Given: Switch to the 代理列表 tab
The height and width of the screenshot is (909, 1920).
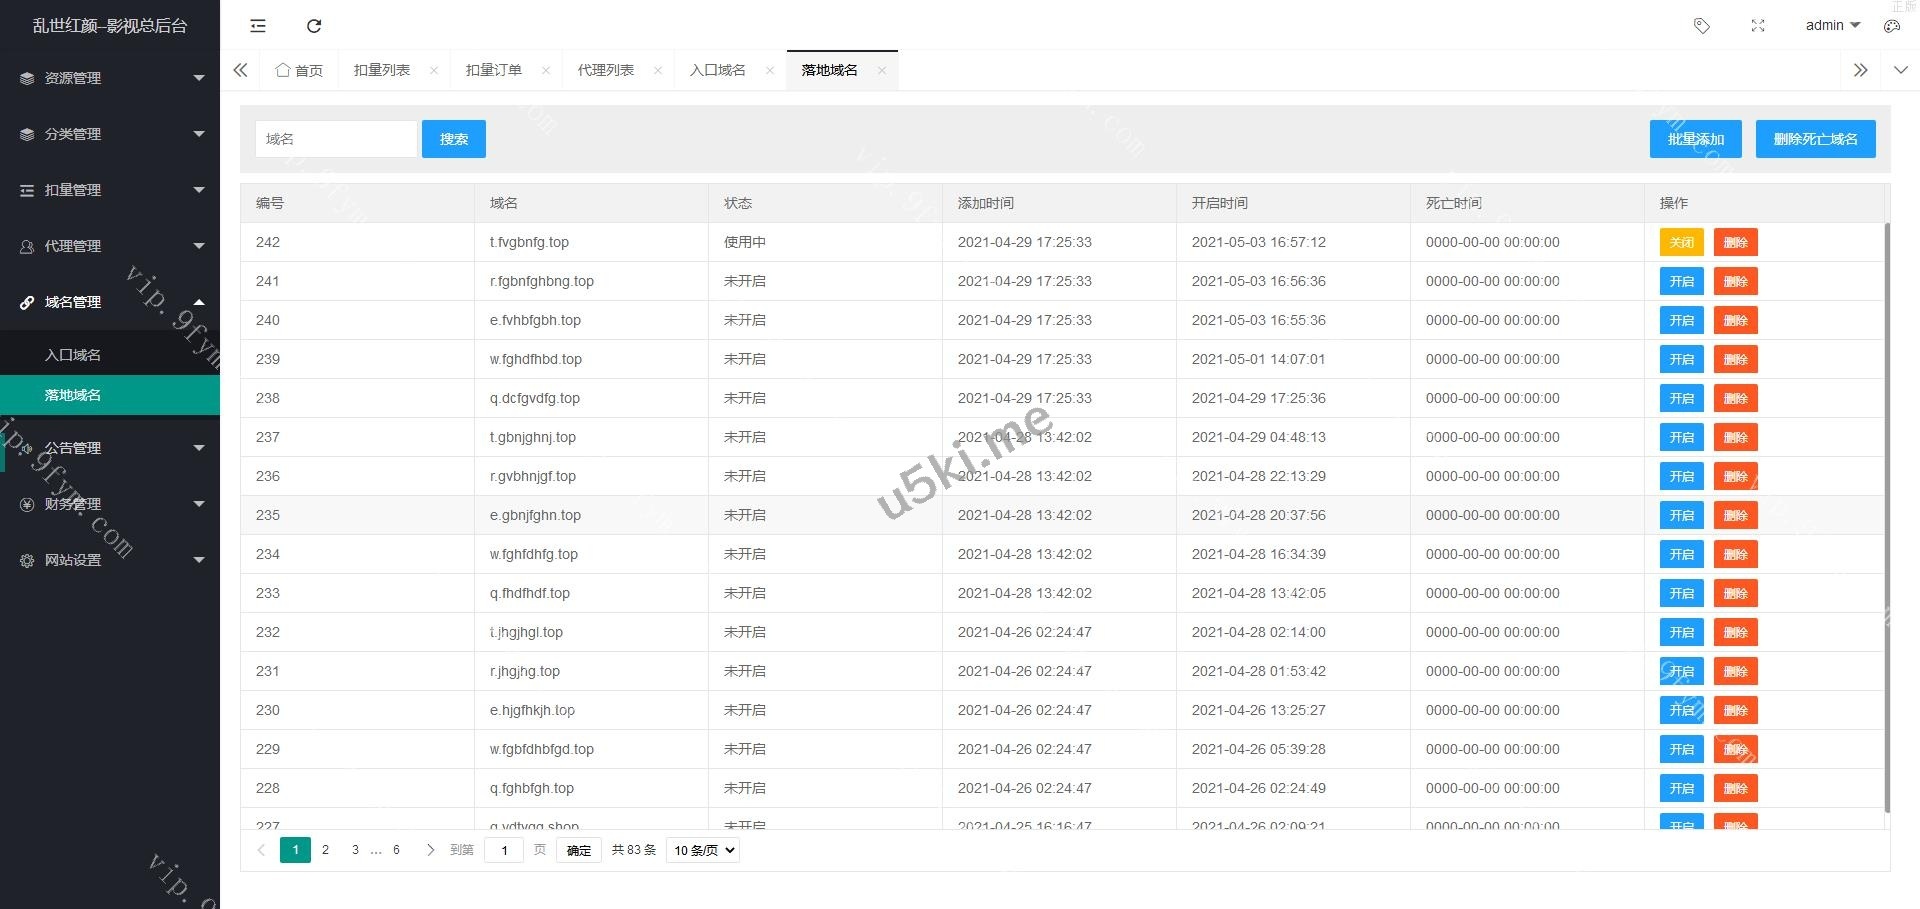Looking at the screenshot, I should [x=605, y=70].
